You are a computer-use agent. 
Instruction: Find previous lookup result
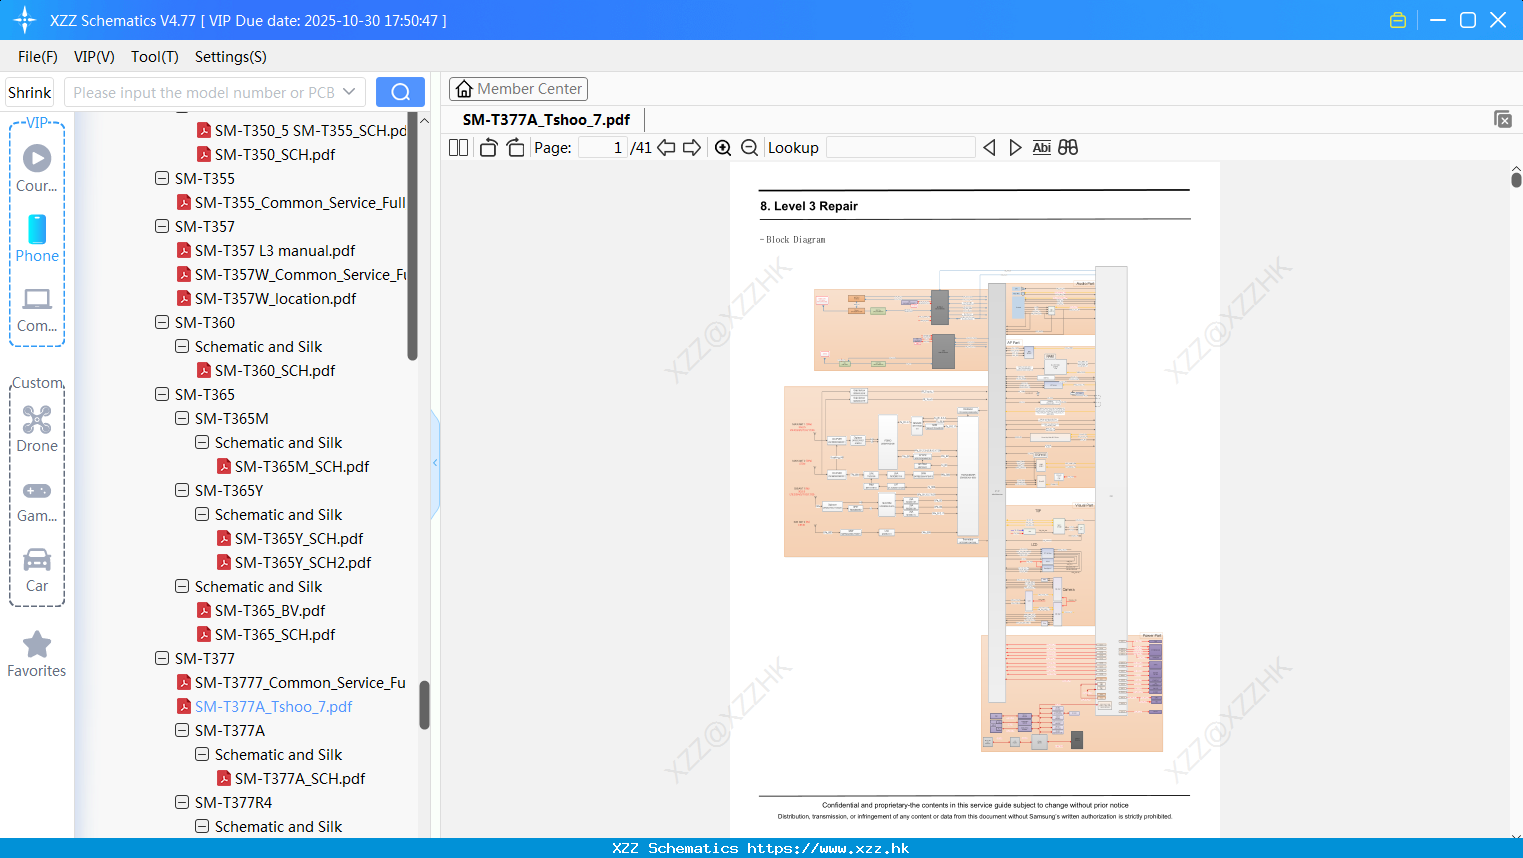click(989, 148)
